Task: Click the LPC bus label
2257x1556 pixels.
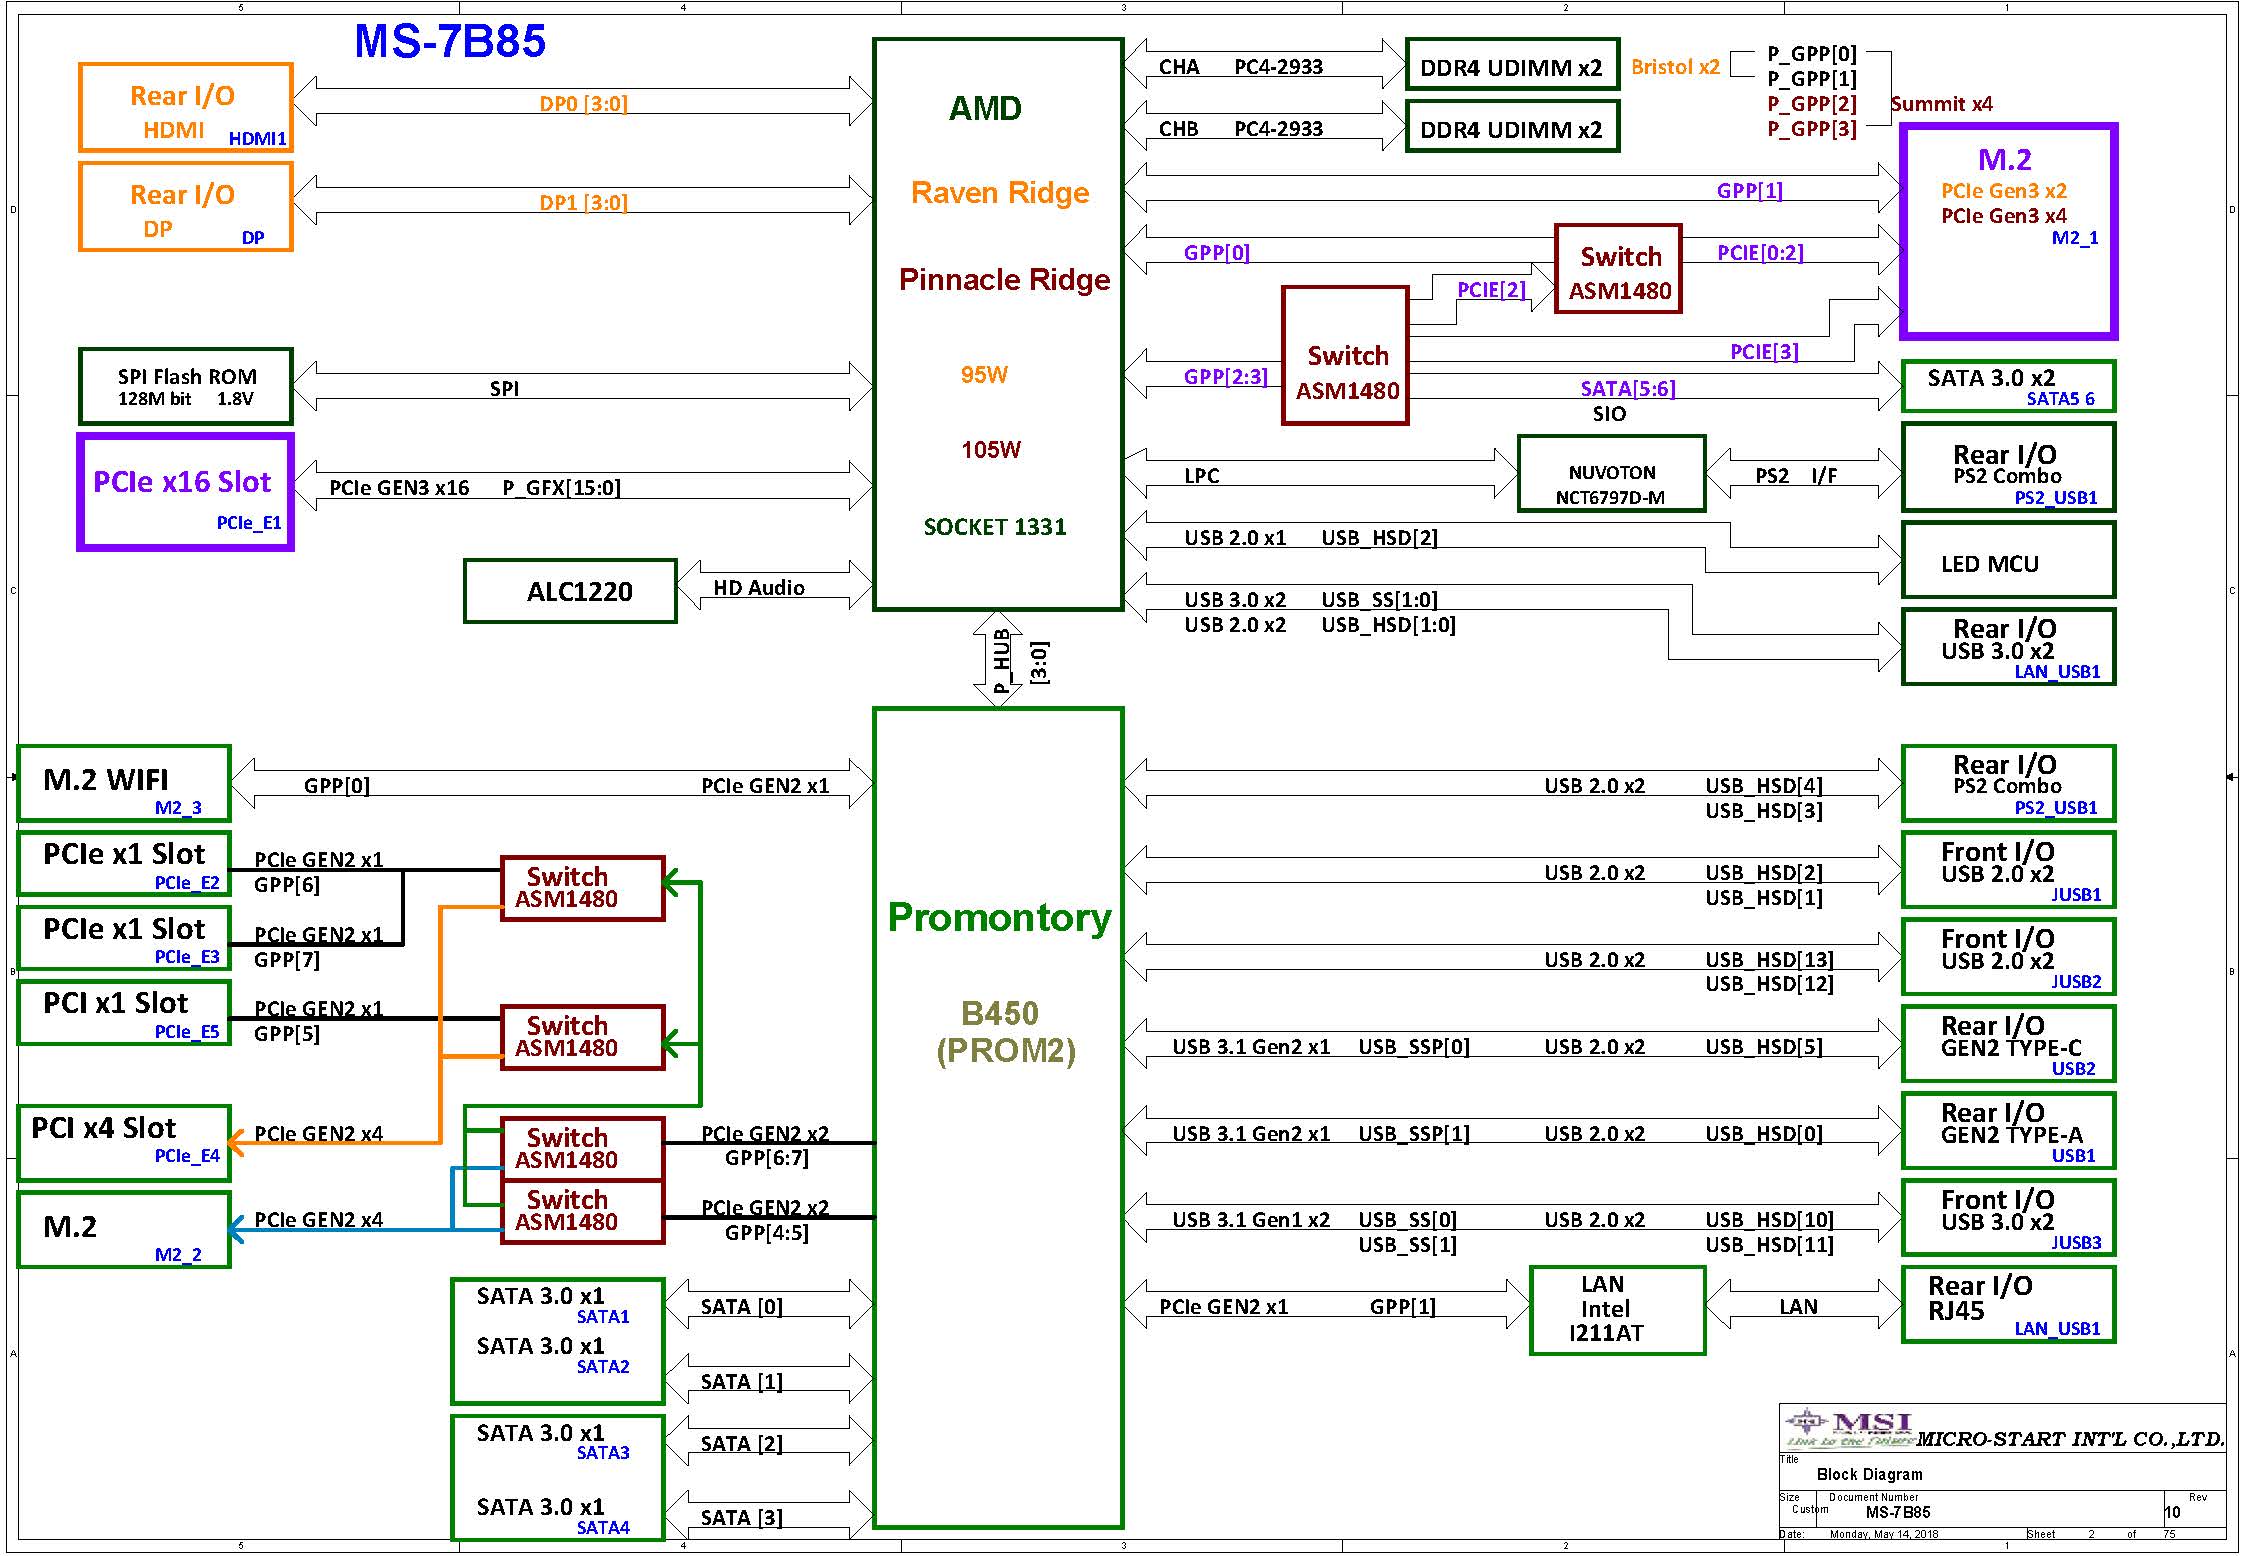Action: point(1202,476)
